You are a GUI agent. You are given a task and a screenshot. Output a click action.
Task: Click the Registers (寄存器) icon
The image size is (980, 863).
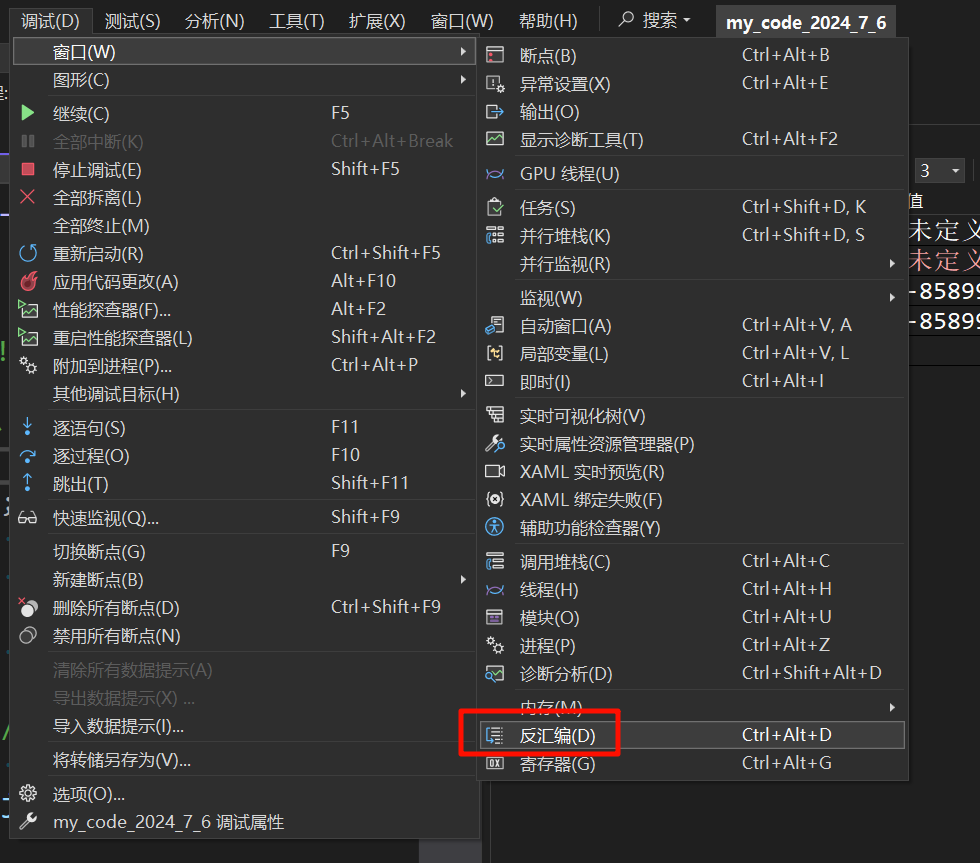pyautogui.click(x=494, y=764)
